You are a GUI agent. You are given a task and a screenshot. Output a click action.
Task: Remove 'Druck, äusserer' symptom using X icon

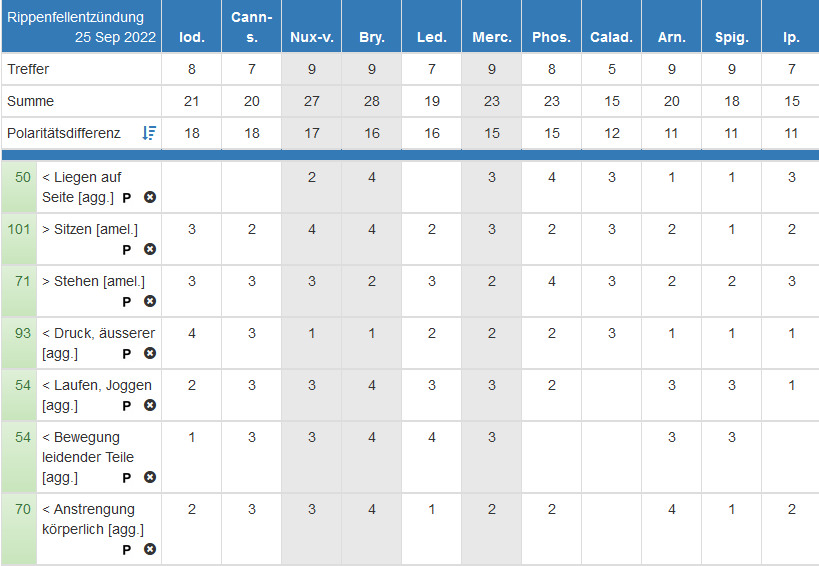(150, 353)
